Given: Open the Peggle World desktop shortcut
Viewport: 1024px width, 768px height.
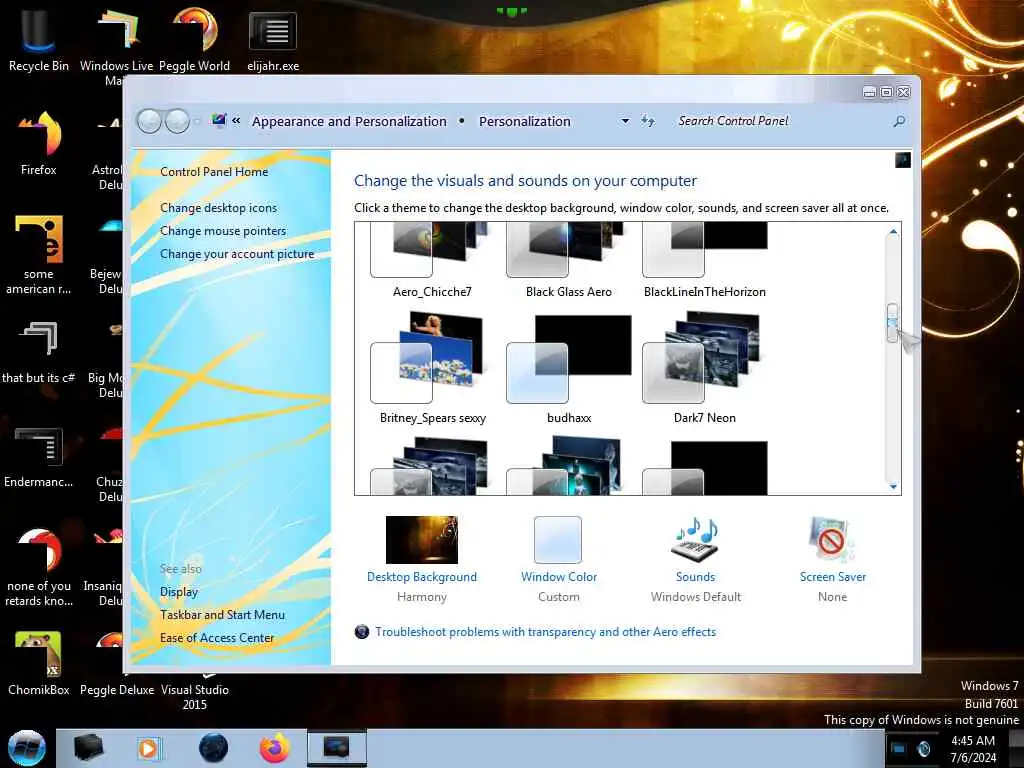Looking at the screenshot, I should coord(194,40).
